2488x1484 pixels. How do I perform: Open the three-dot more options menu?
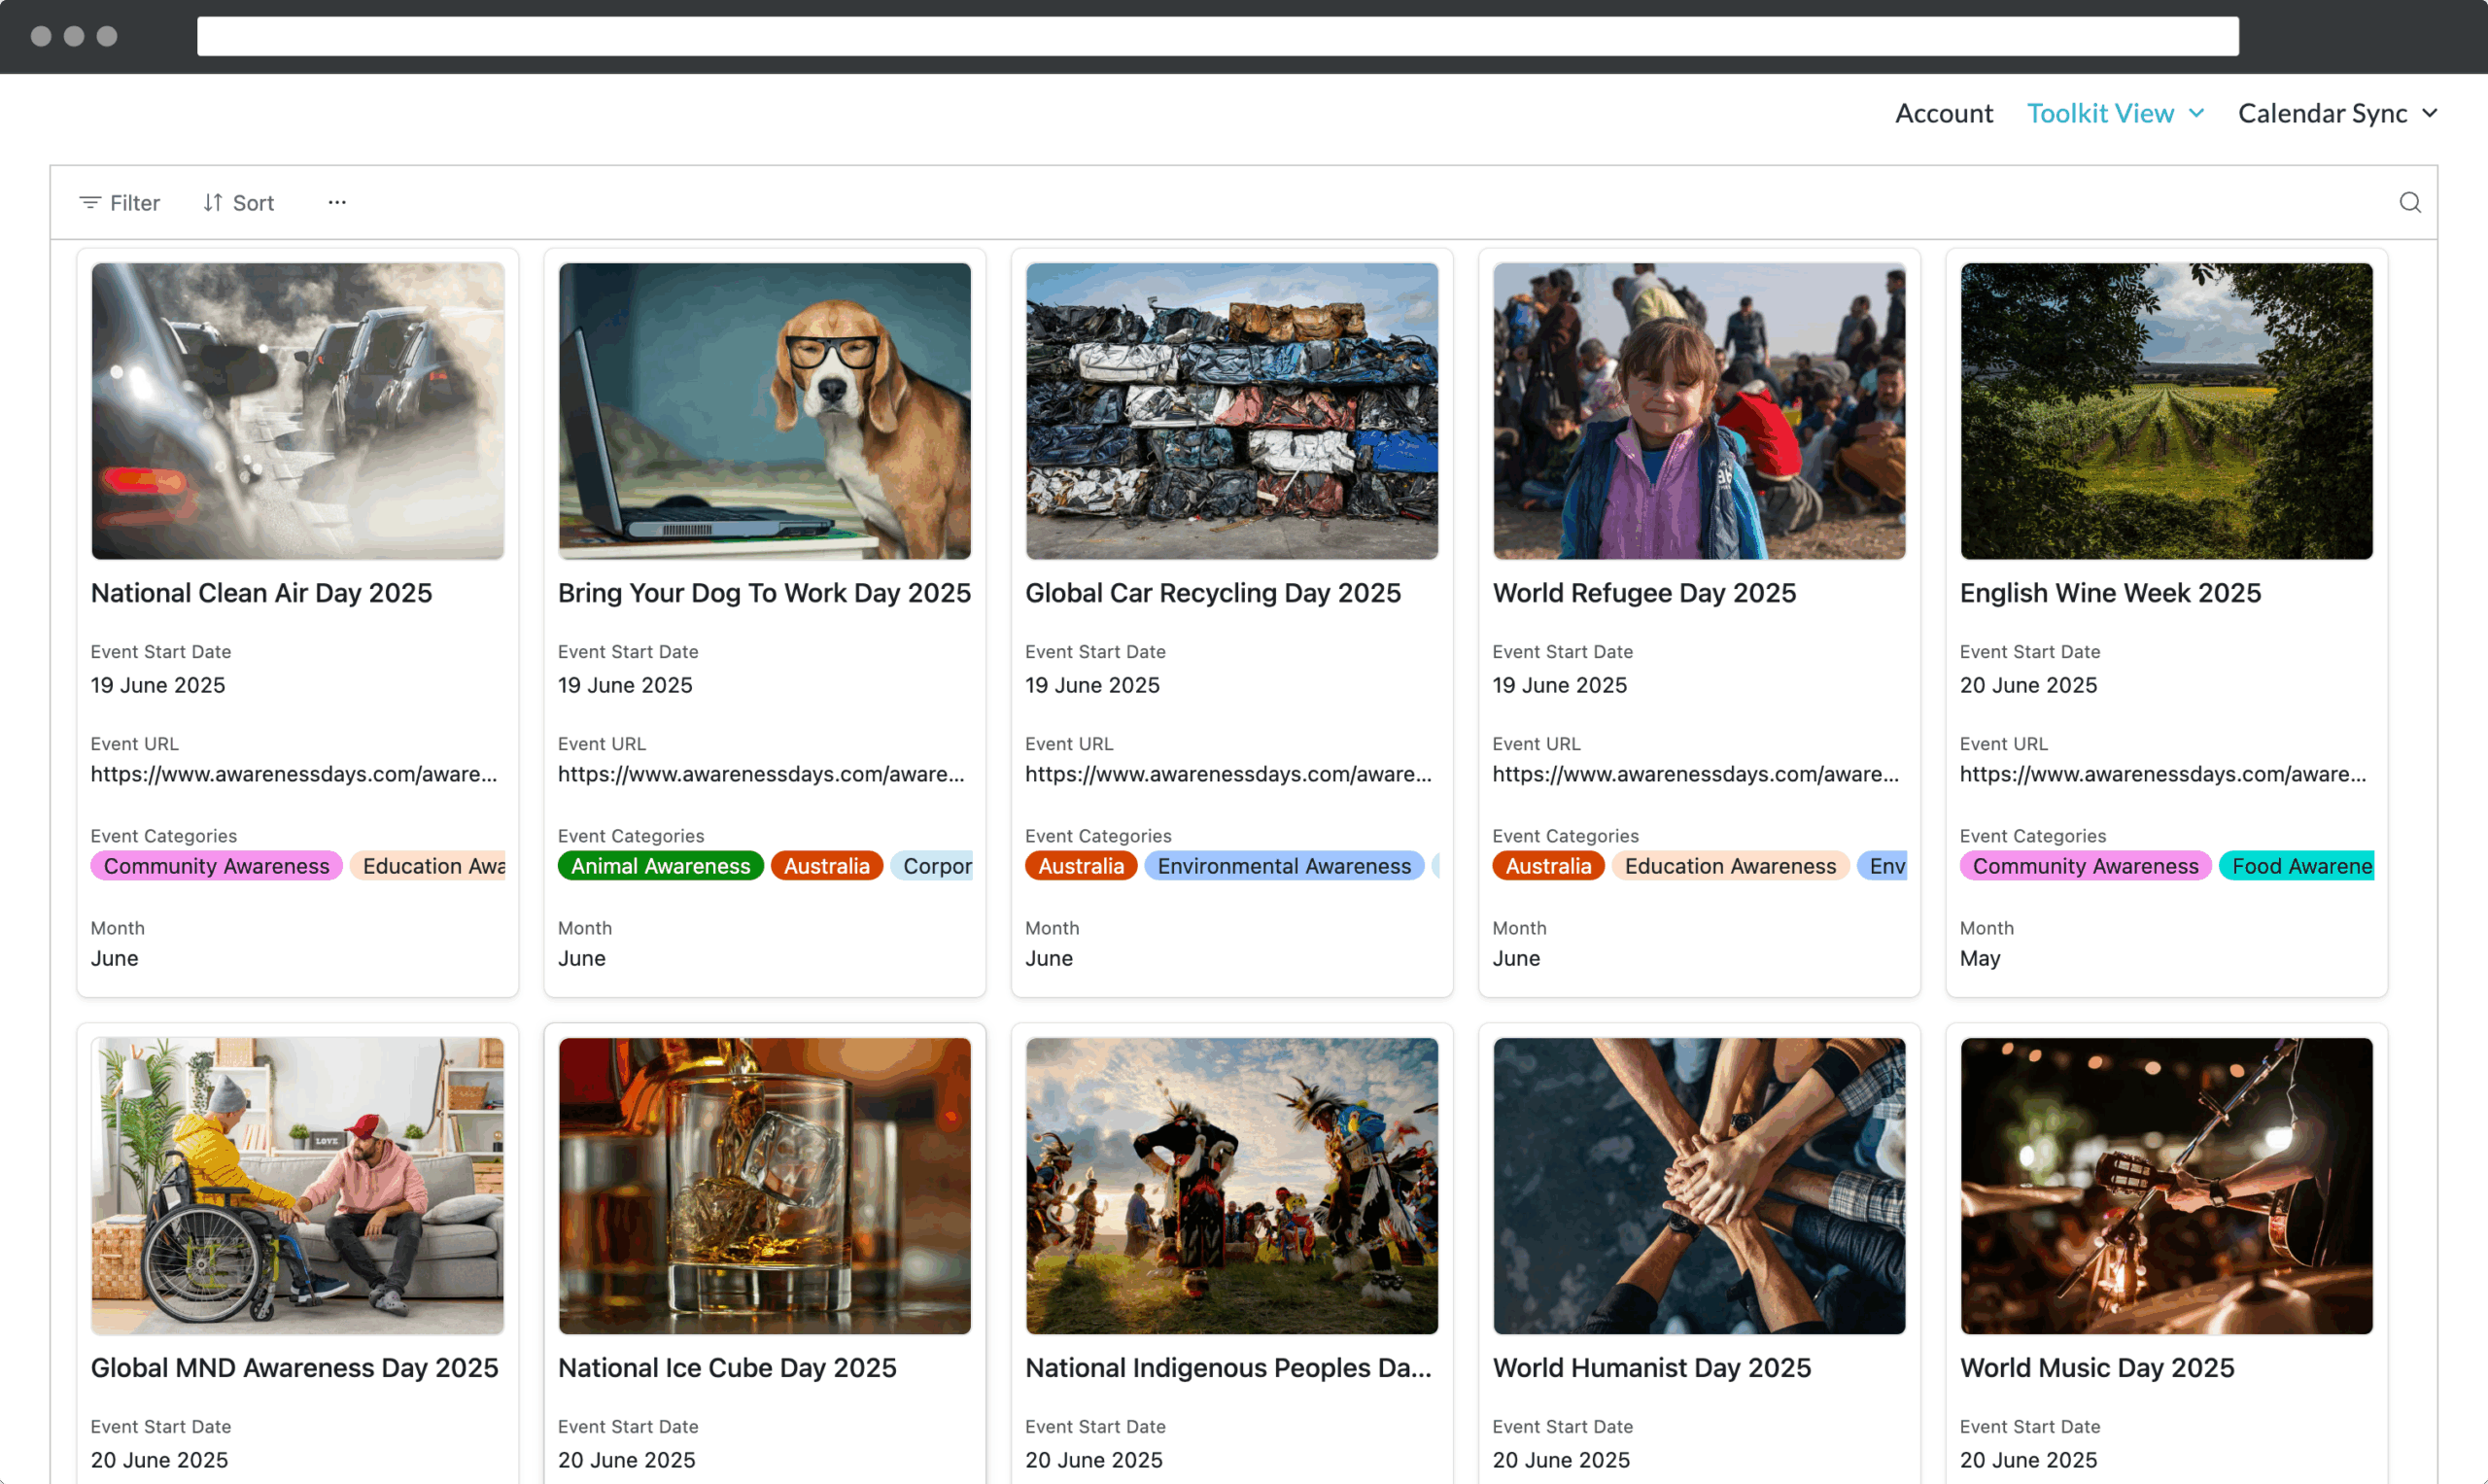337,203
